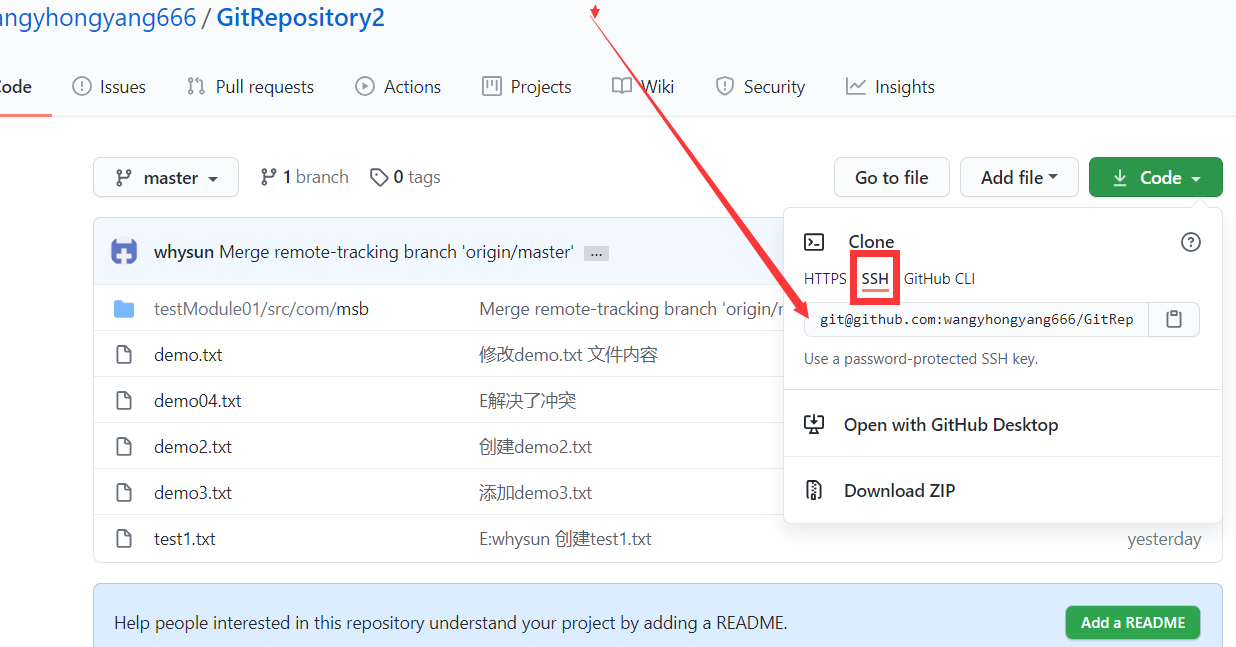
Task: Toggle the green Code dropdown button
Action: (1155, 177)
